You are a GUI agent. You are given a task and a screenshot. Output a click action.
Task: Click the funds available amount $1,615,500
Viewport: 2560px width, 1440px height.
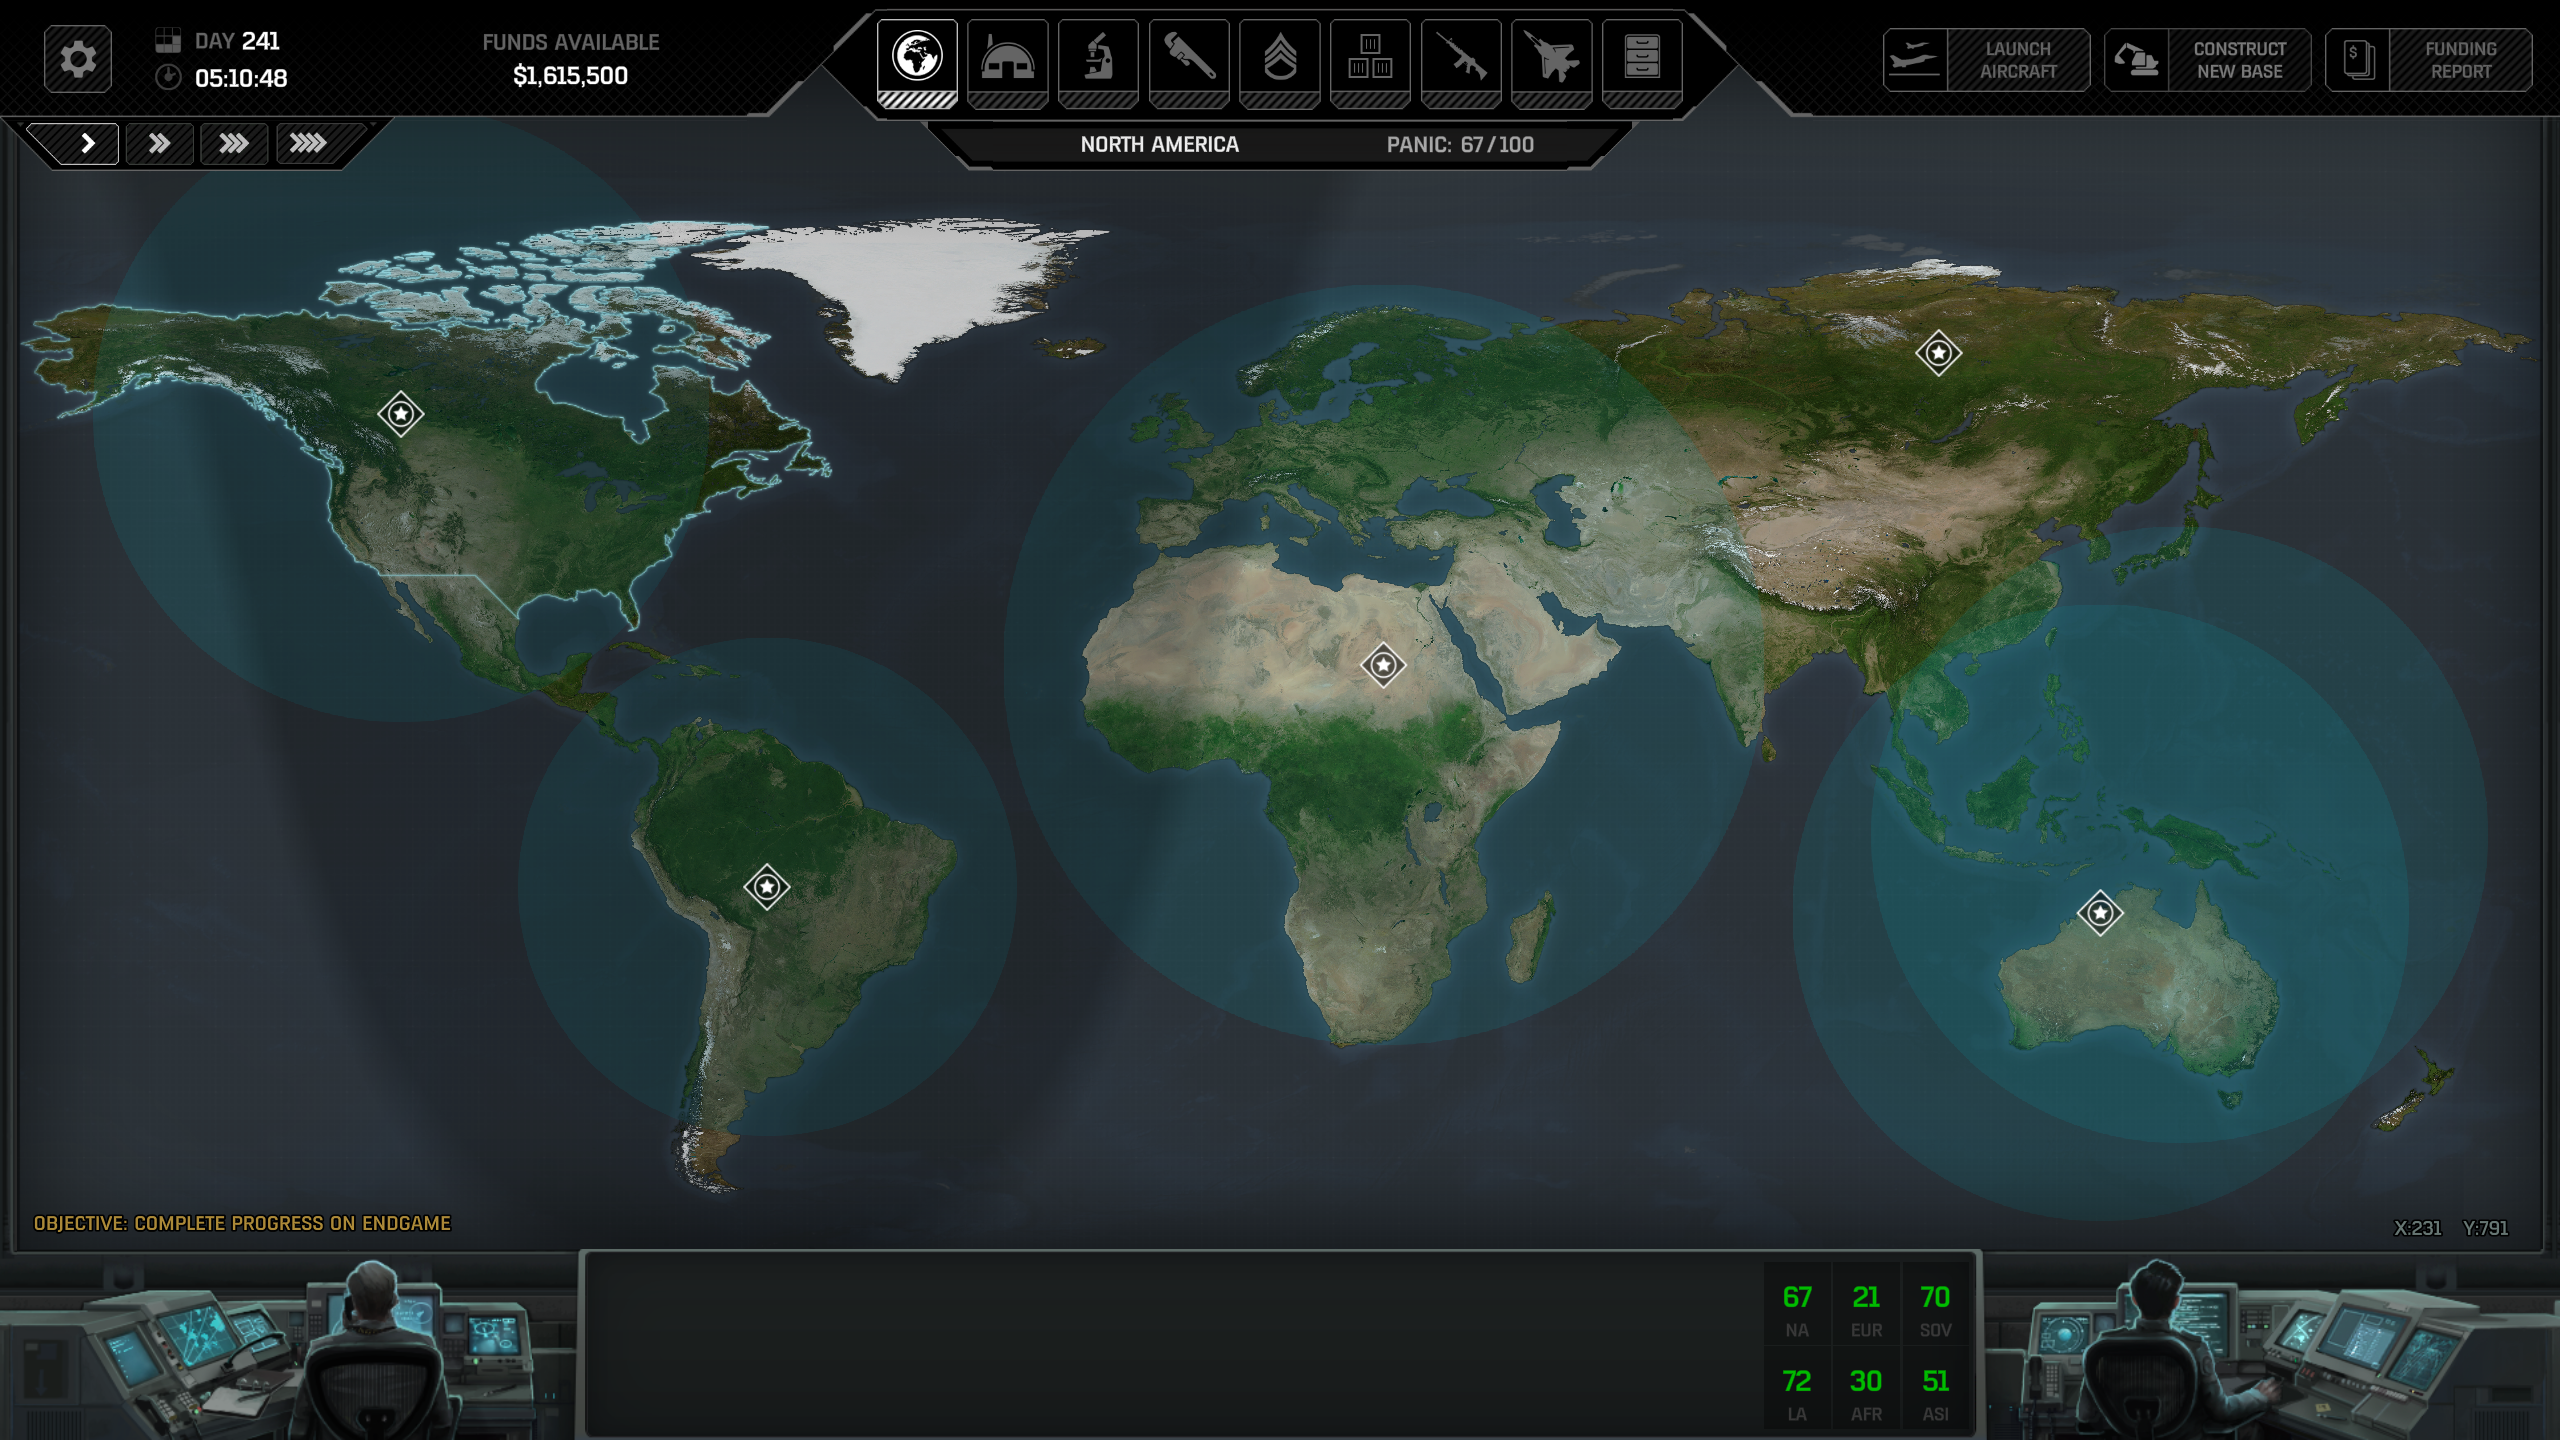pyautogui.click(x=570, y=76)
